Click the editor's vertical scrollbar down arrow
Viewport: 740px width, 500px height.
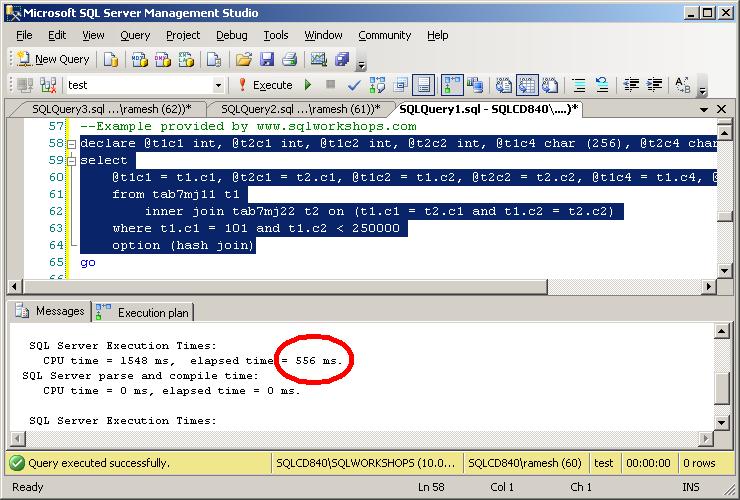724,270
